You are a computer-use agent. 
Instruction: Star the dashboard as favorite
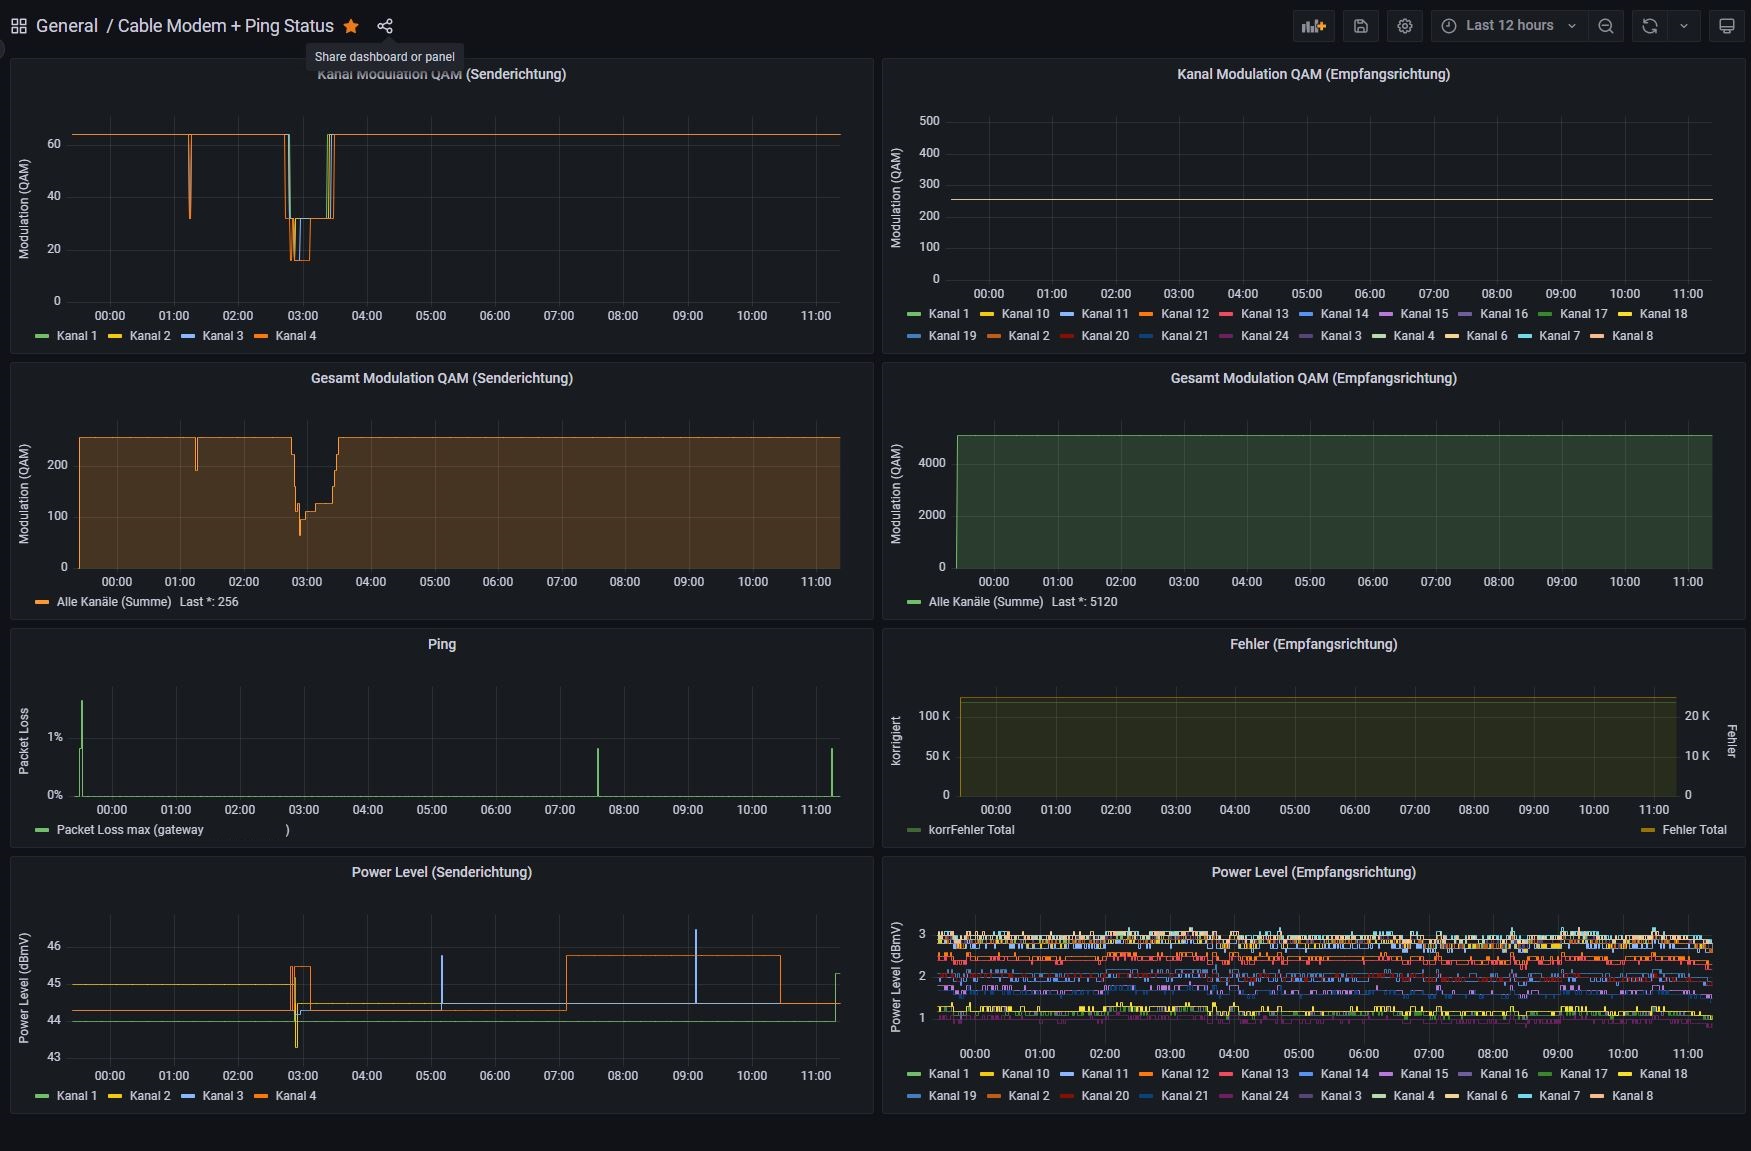click(351, 26)
